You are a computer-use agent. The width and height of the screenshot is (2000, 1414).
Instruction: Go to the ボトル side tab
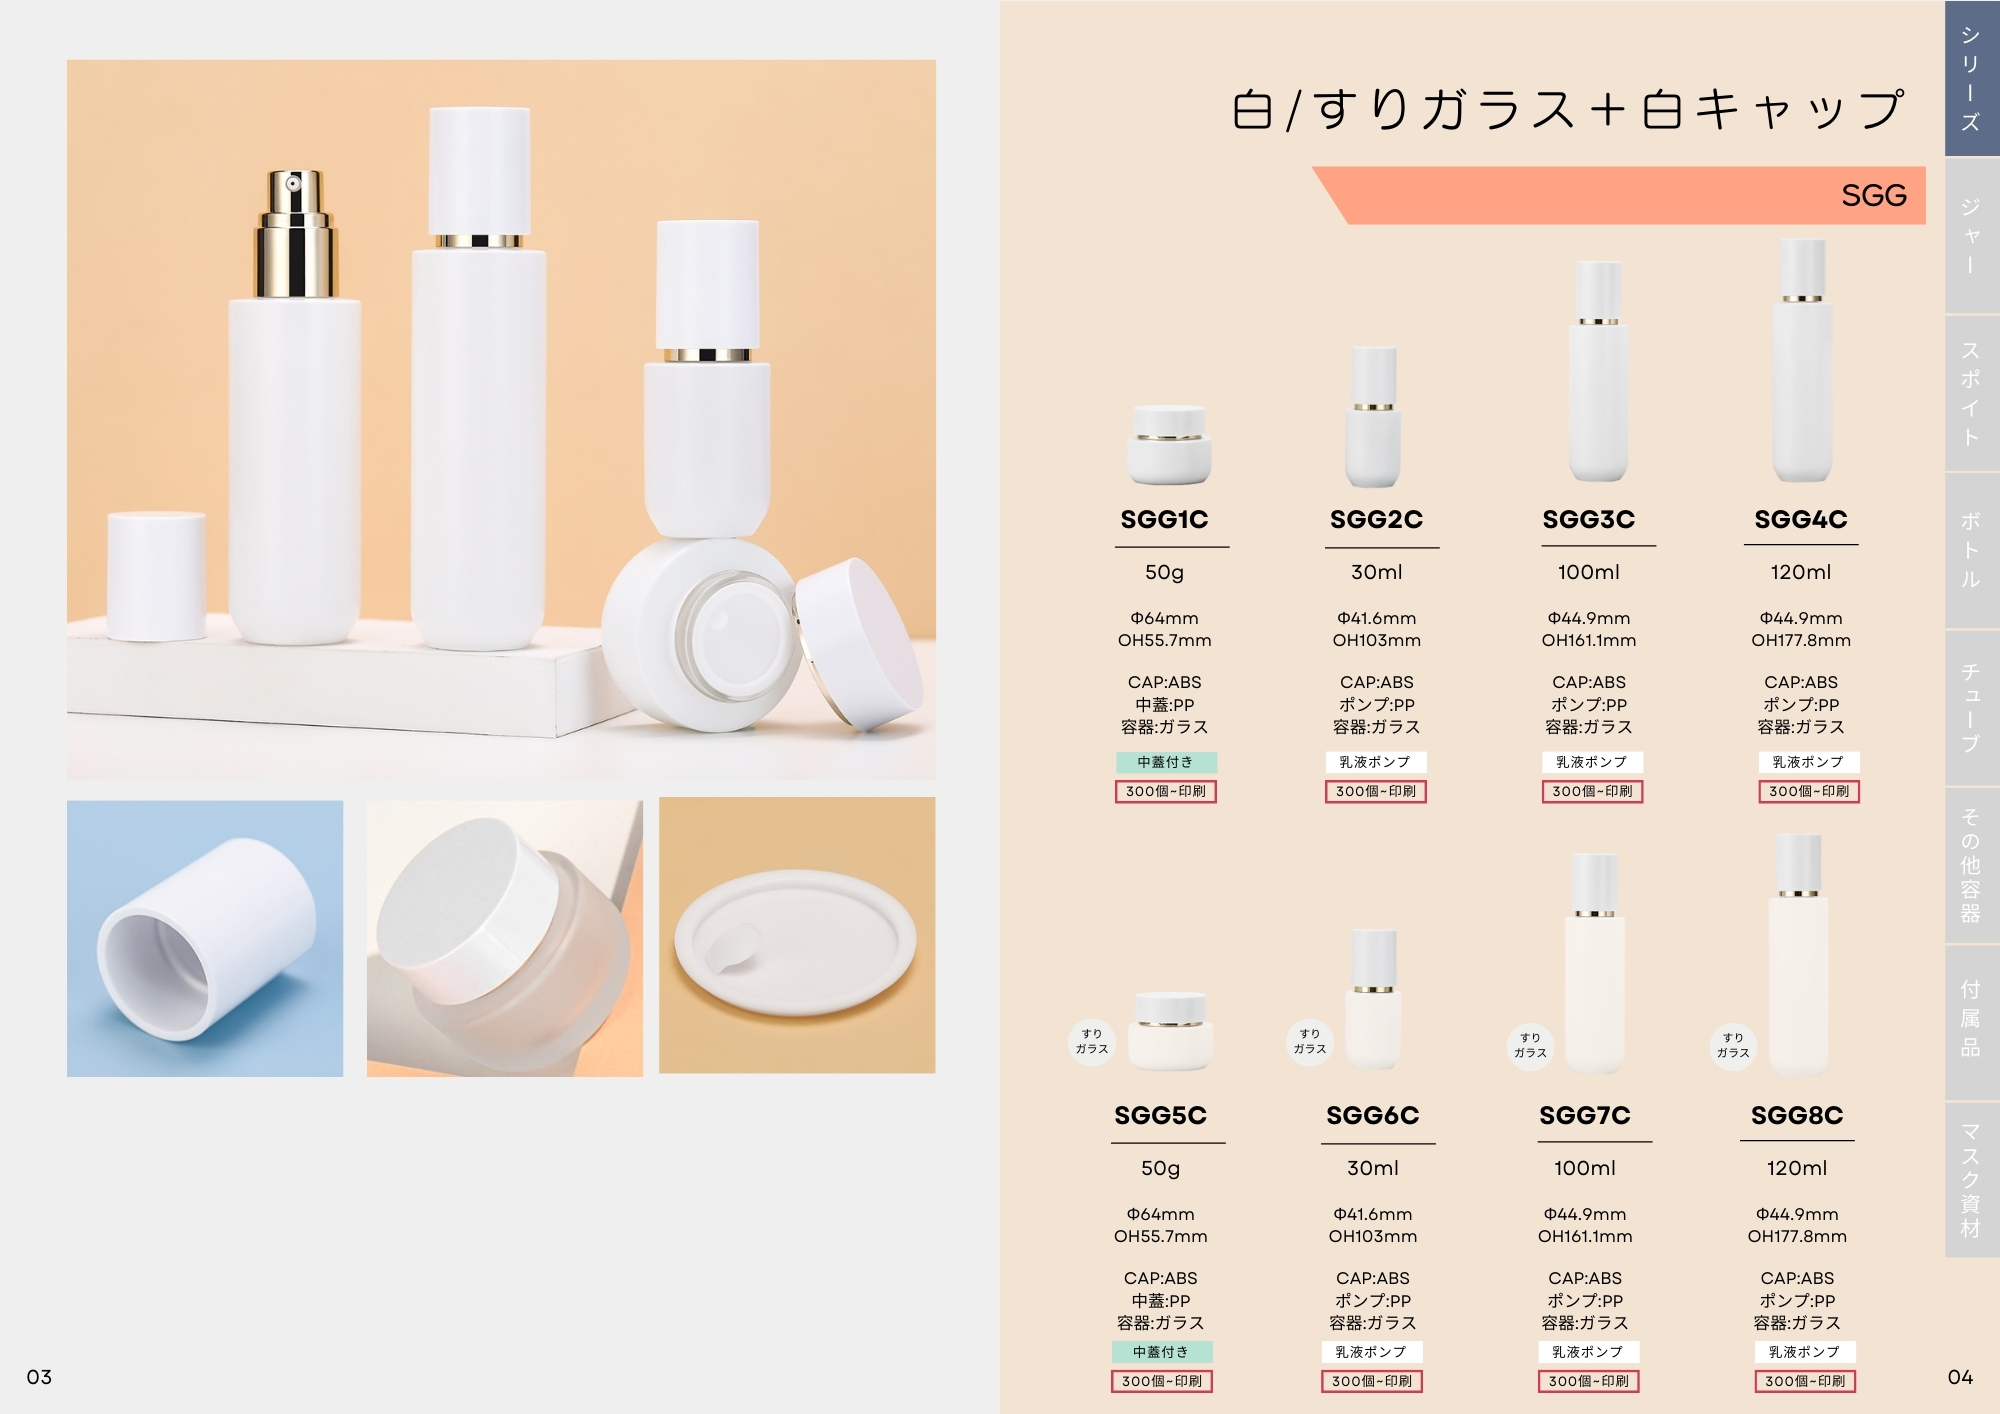[x=1971, y=550]
